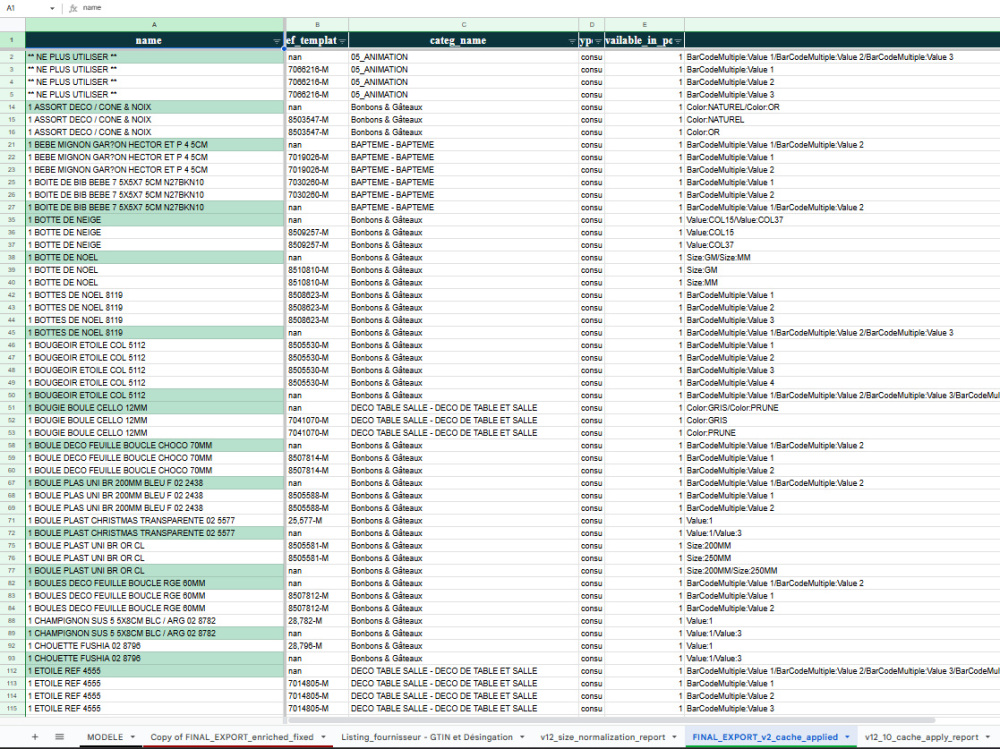
Task: Click the categ_name header cell
Action: (x=464, y=40)
